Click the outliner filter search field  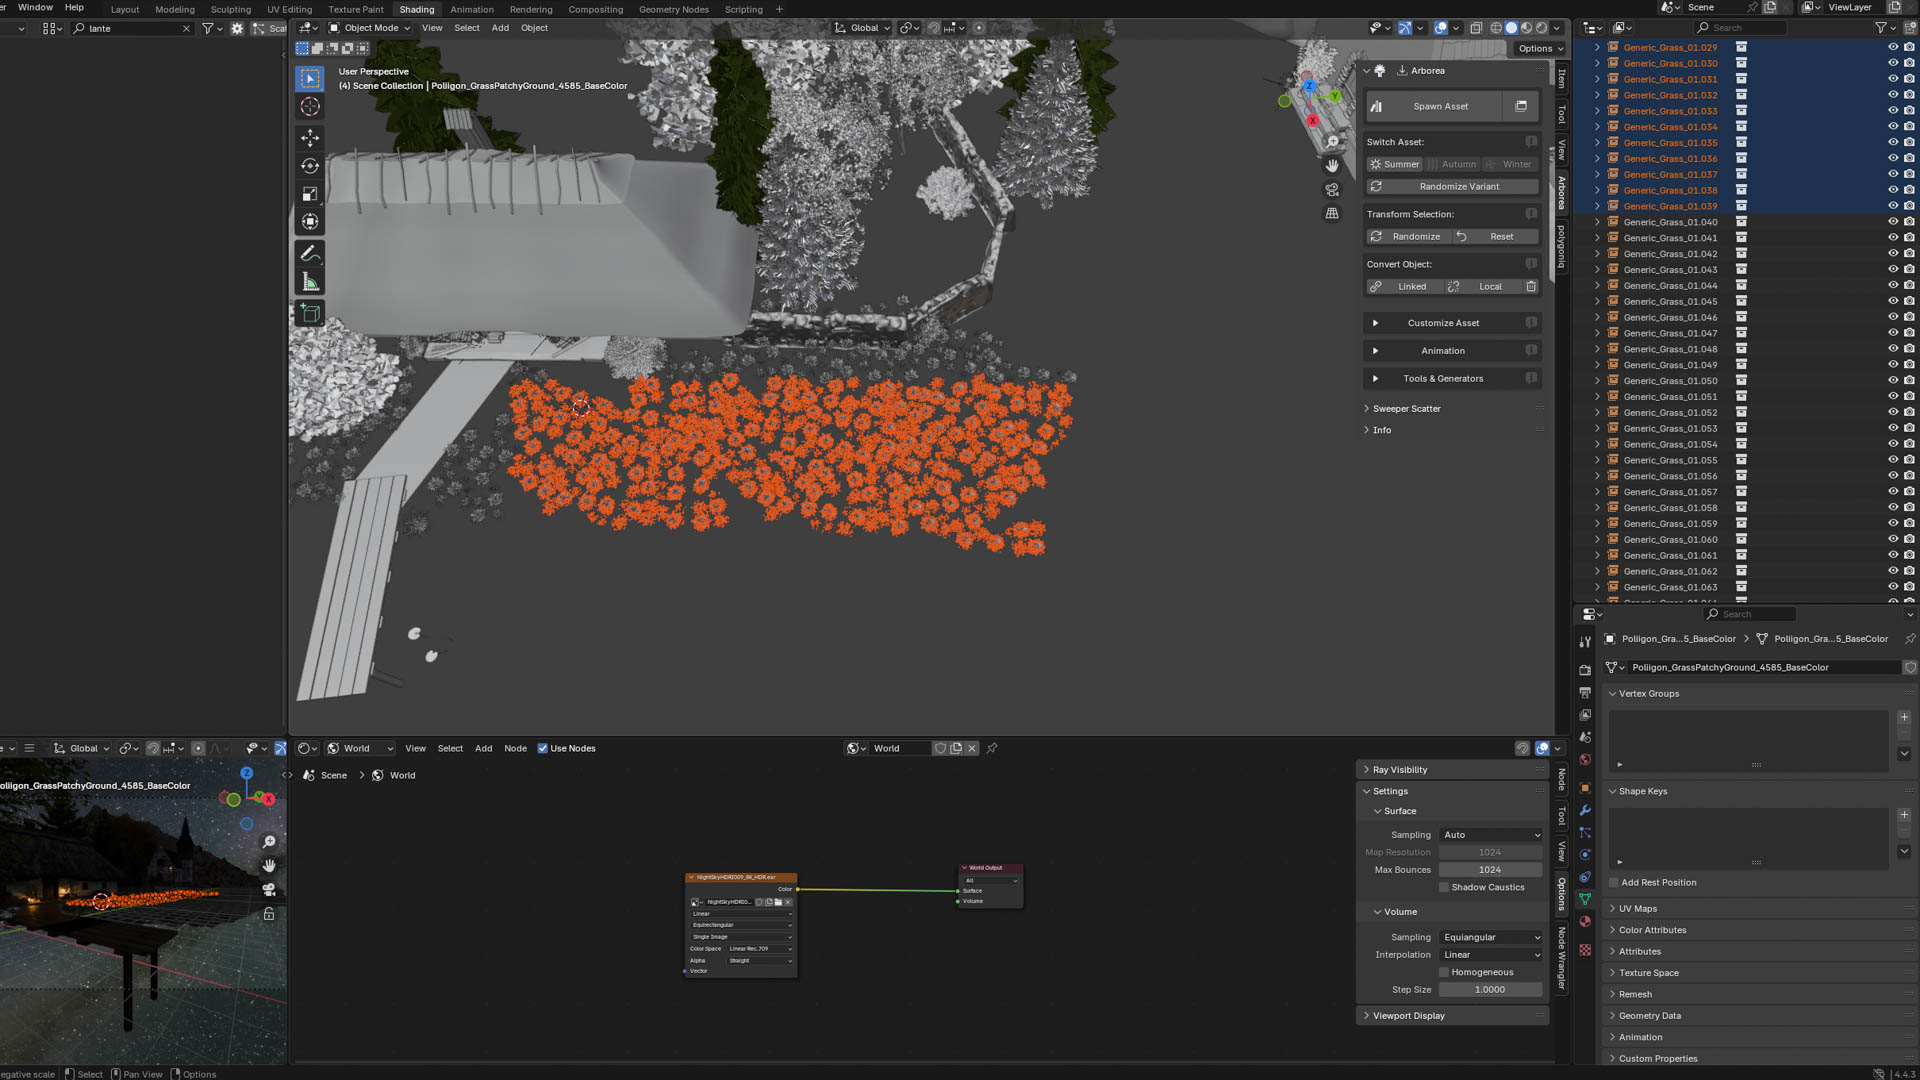pos(1740,28)
